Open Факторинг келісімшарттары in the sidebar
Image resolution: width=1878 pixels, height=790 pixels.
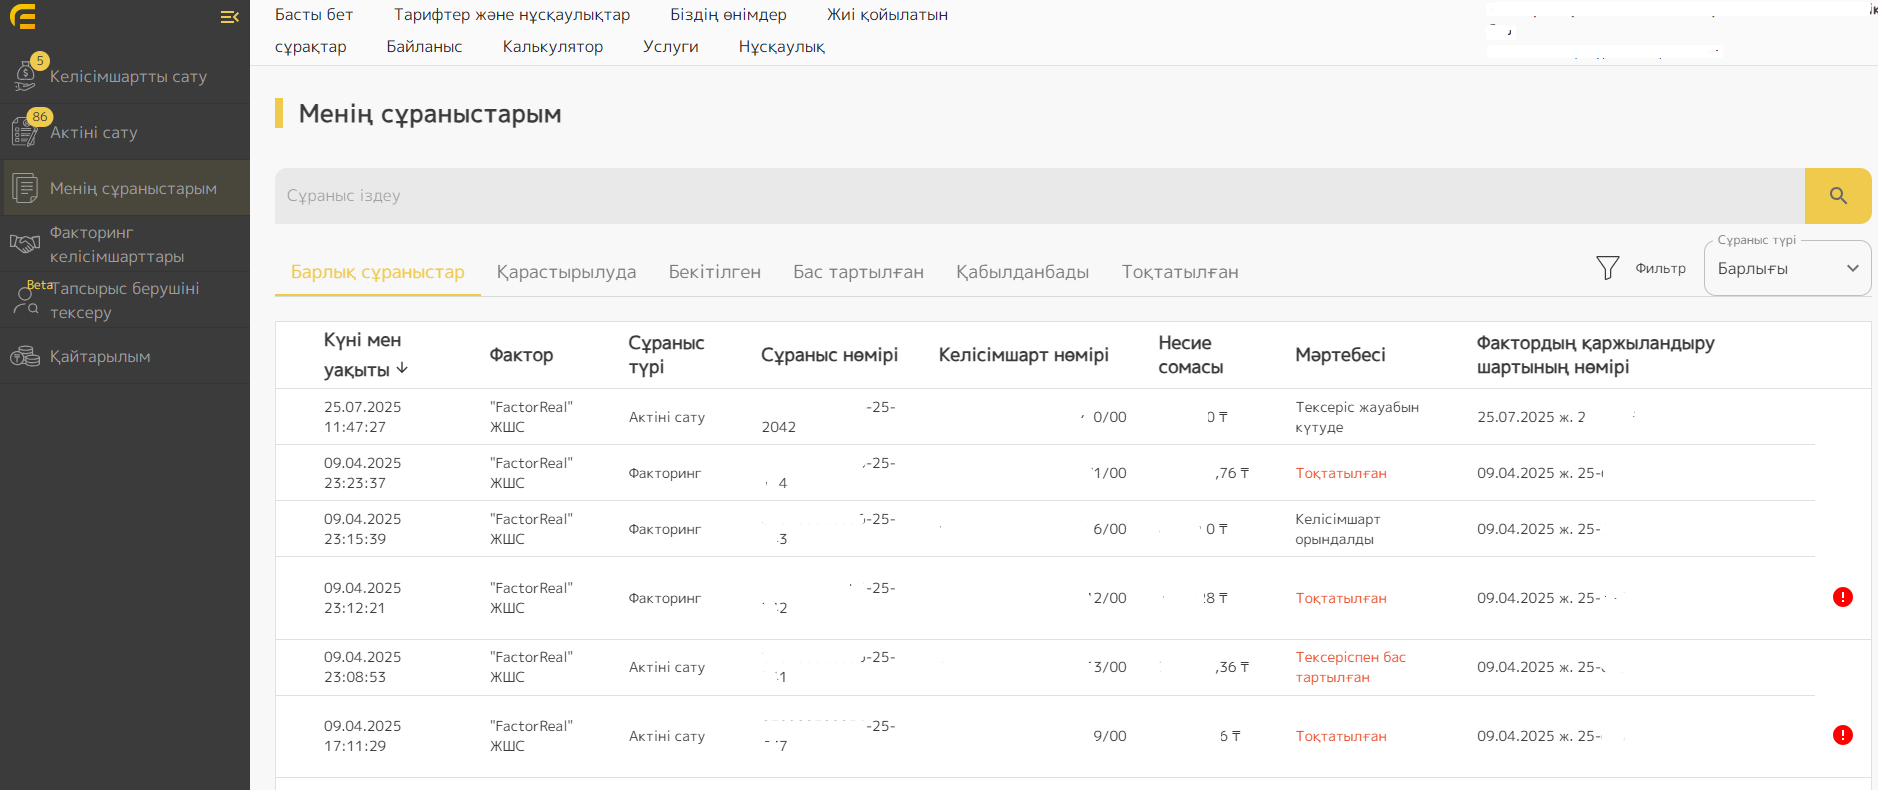pyautogui.click(x=125, y=244)
